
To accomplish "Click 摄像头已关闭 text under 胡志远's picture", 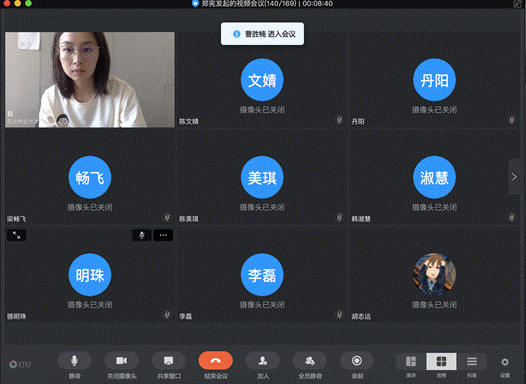I will [x=434, y=305].
